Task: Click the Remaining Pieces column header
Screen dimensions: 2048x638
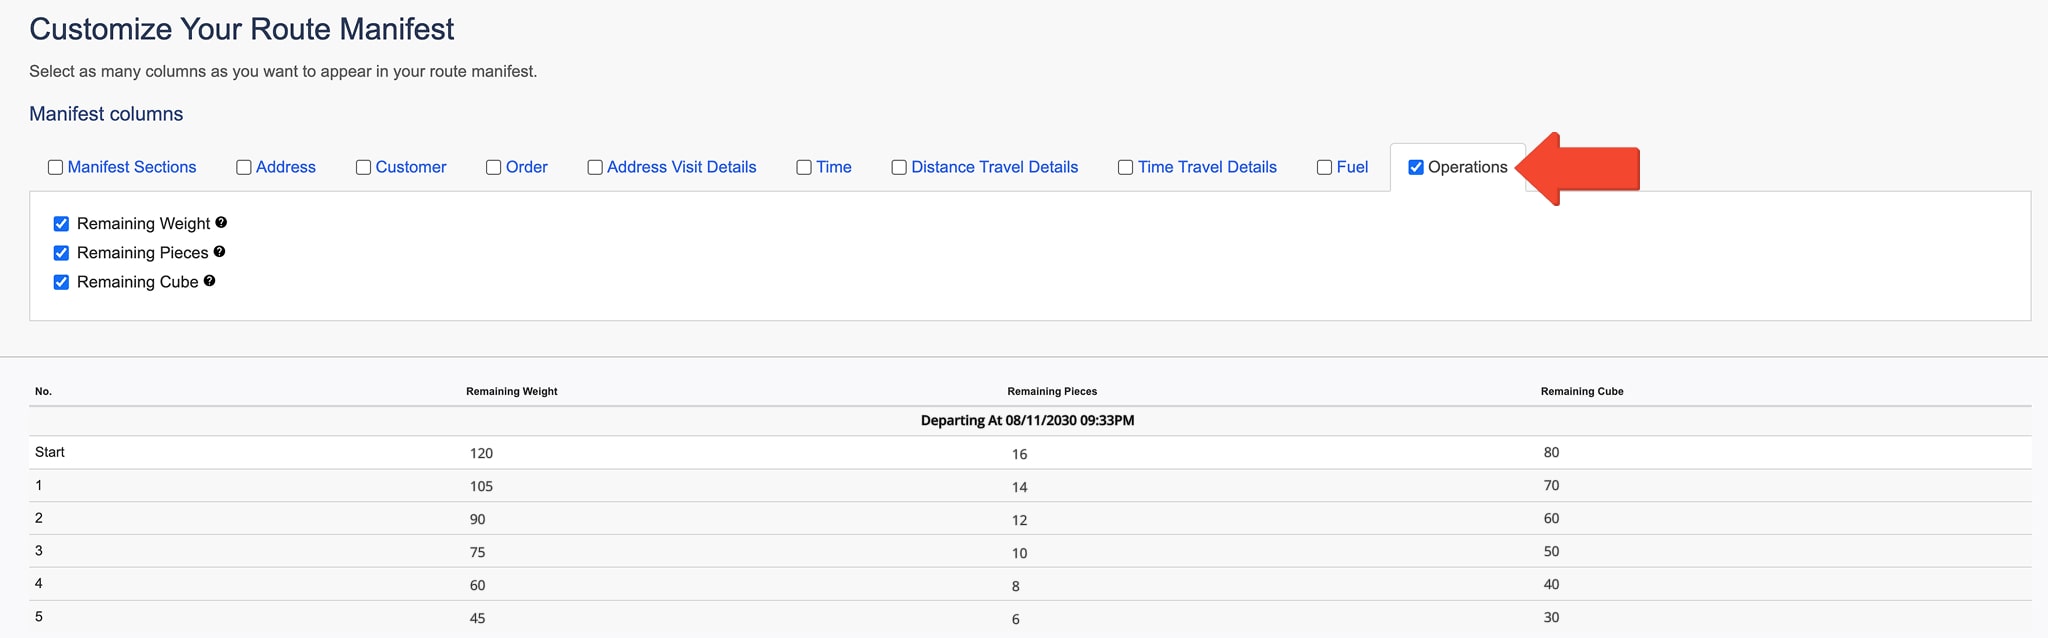Action: pos(1052,391)
